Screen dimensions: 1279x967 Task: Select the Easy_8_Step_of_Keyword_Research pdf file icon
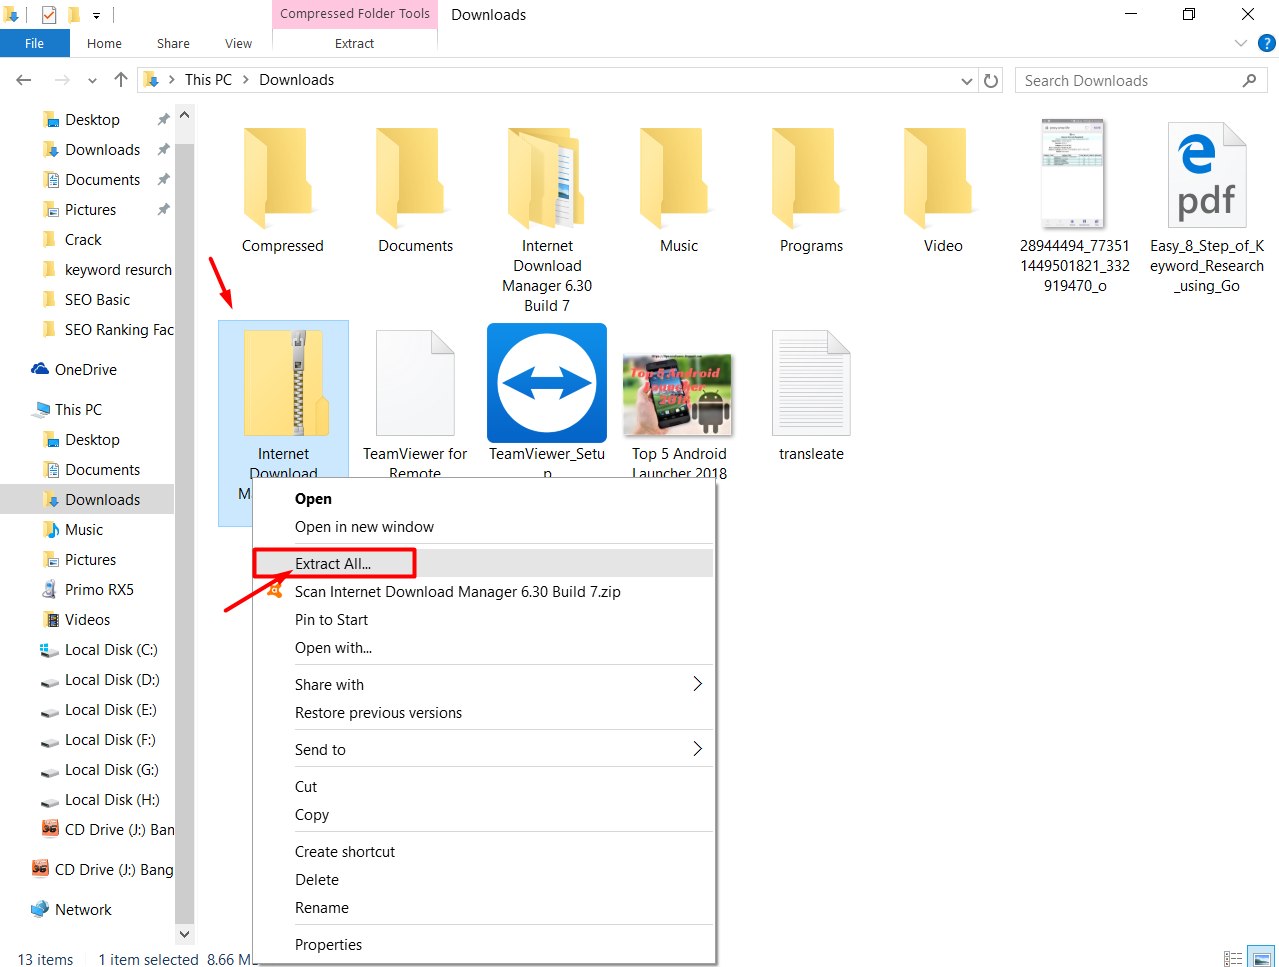point(1207,175)
